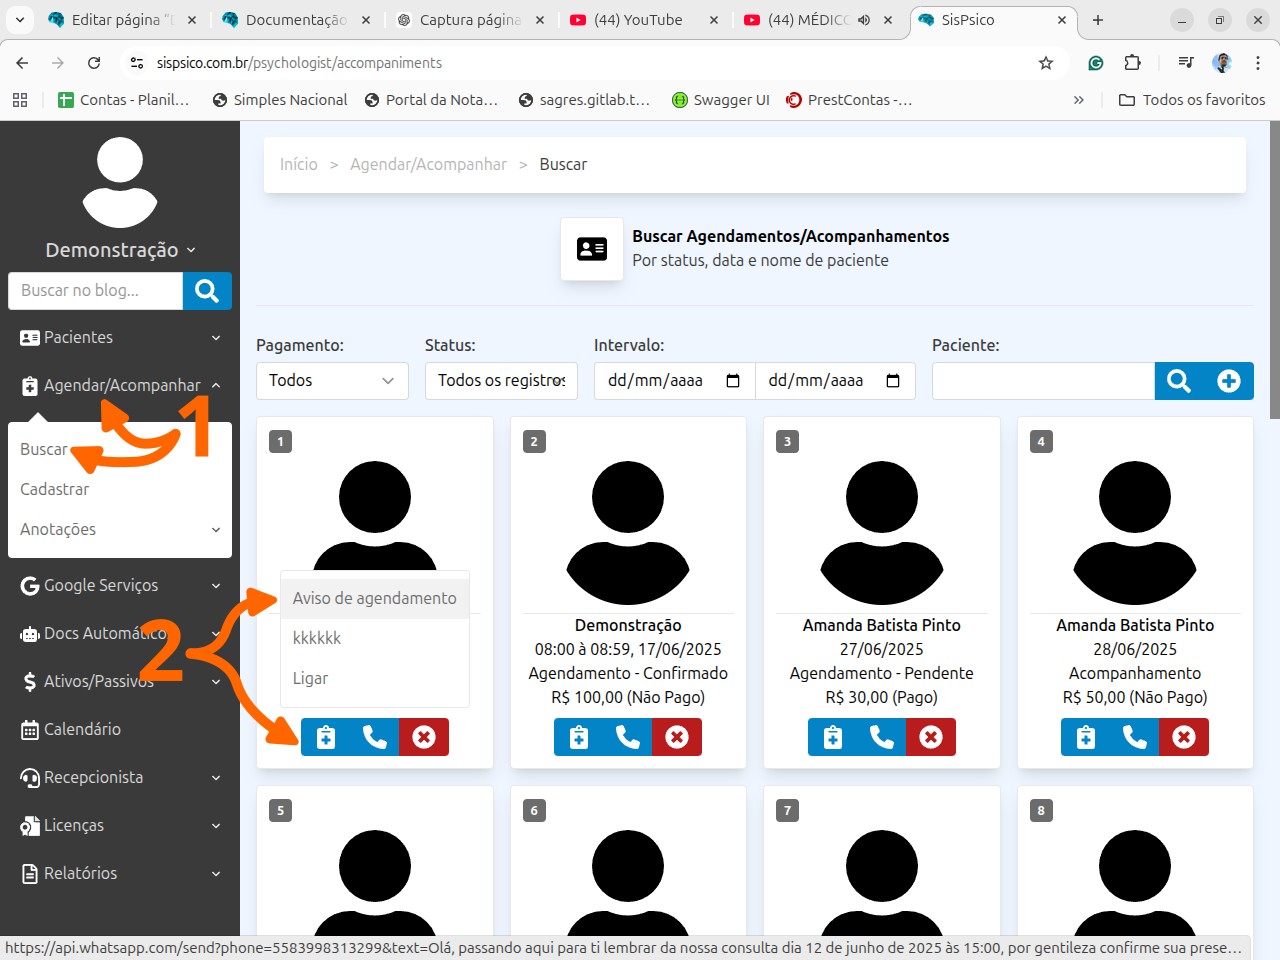
Task: Click clipboard icon on card 4
Action: coord(1086,737)
